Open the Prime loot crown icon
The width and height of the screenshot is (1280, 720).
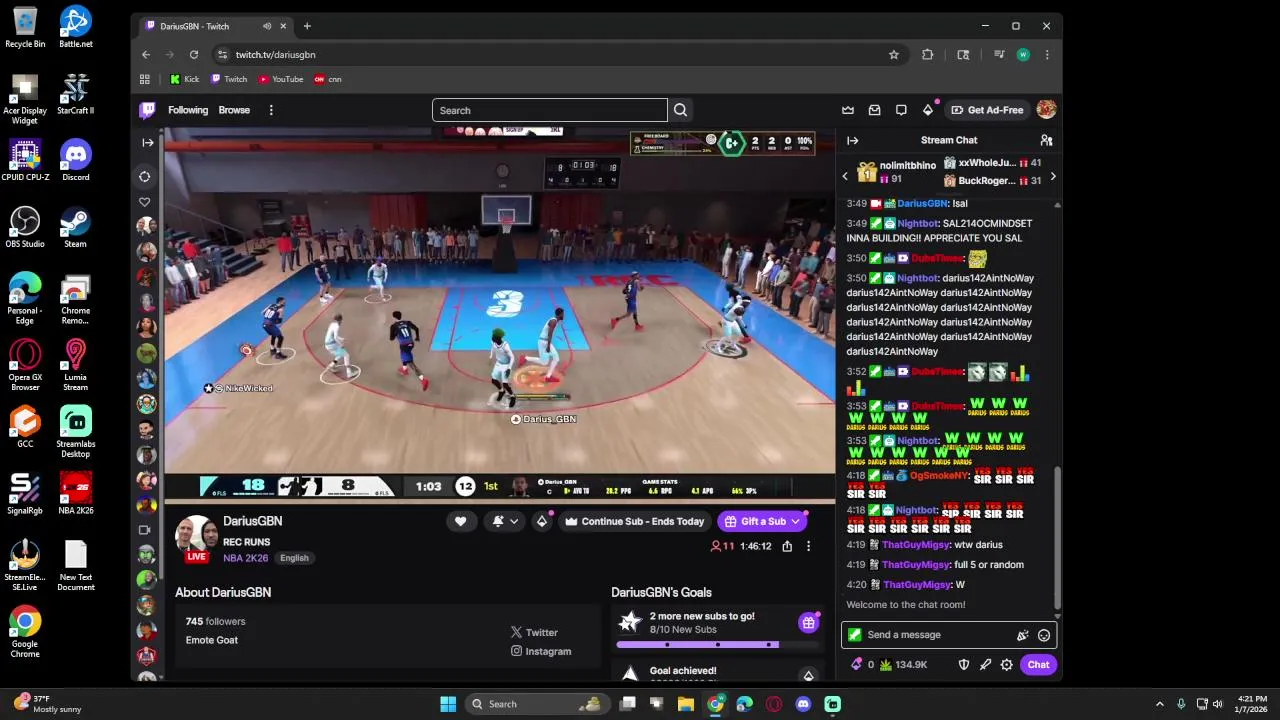pyautogui.click(x=848, y=110)
